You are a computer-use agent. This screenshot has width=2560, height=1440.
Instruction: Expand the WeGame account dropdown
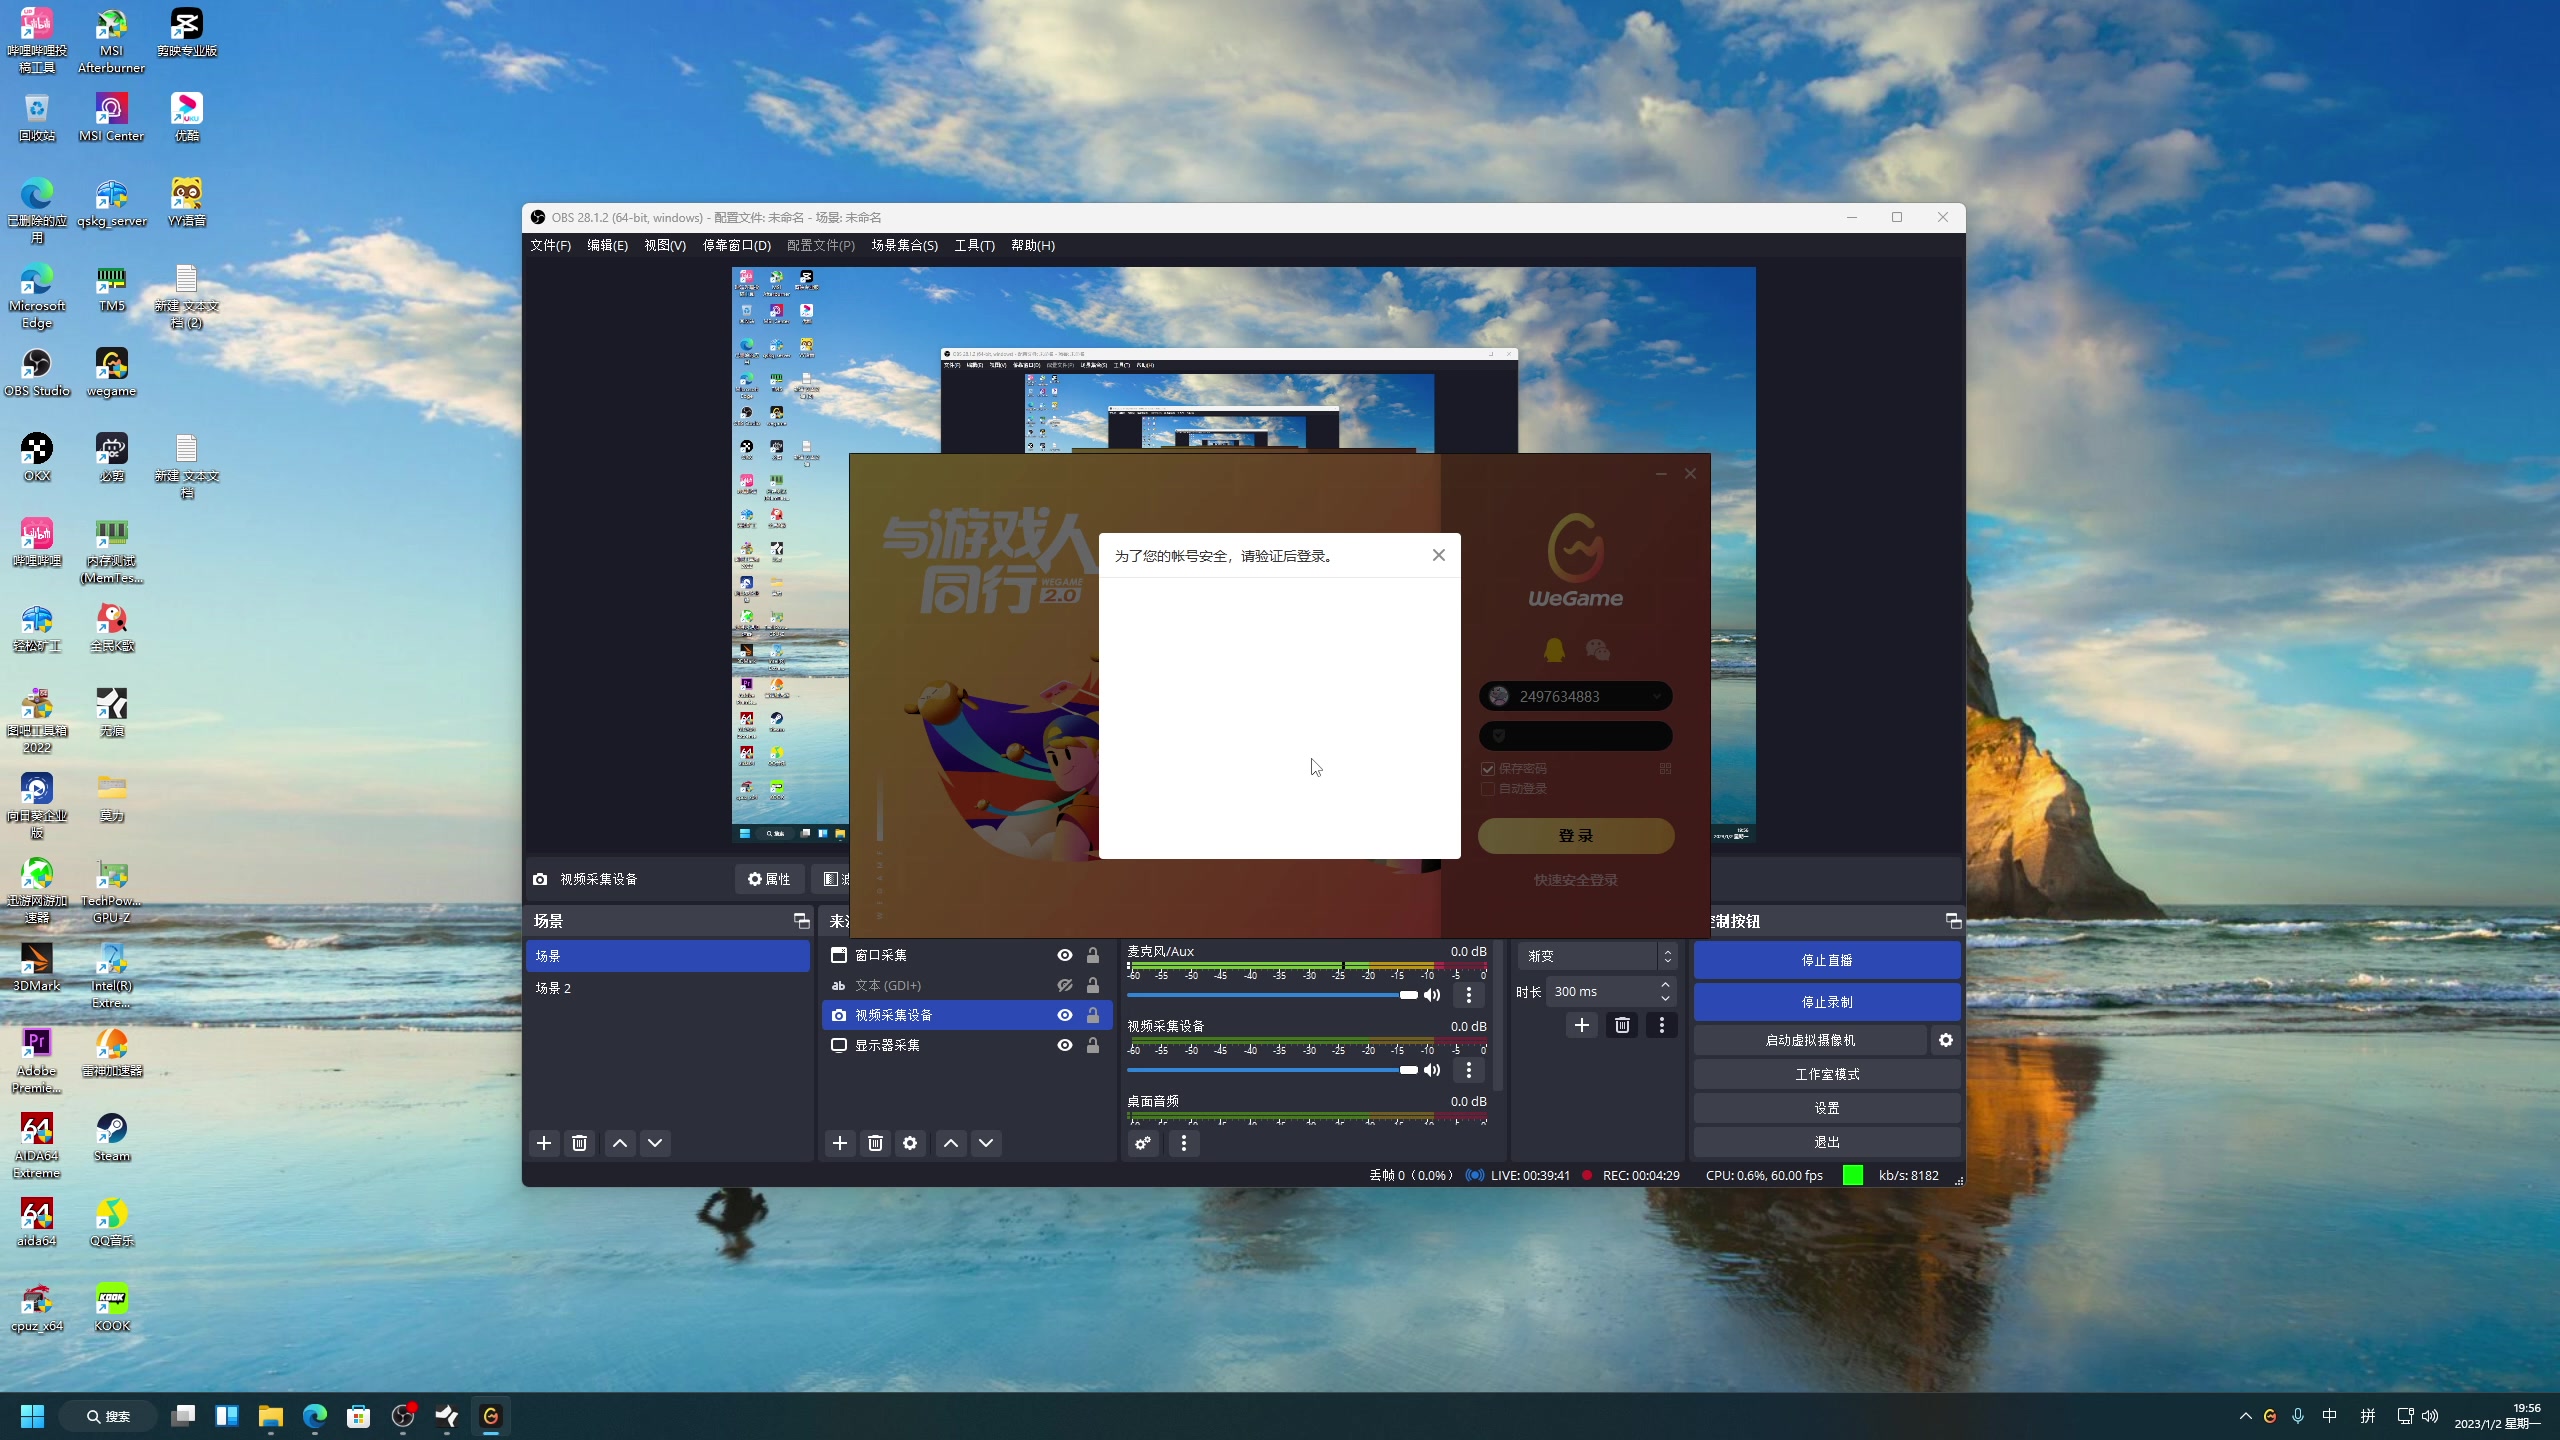[x=1657, y=696]
